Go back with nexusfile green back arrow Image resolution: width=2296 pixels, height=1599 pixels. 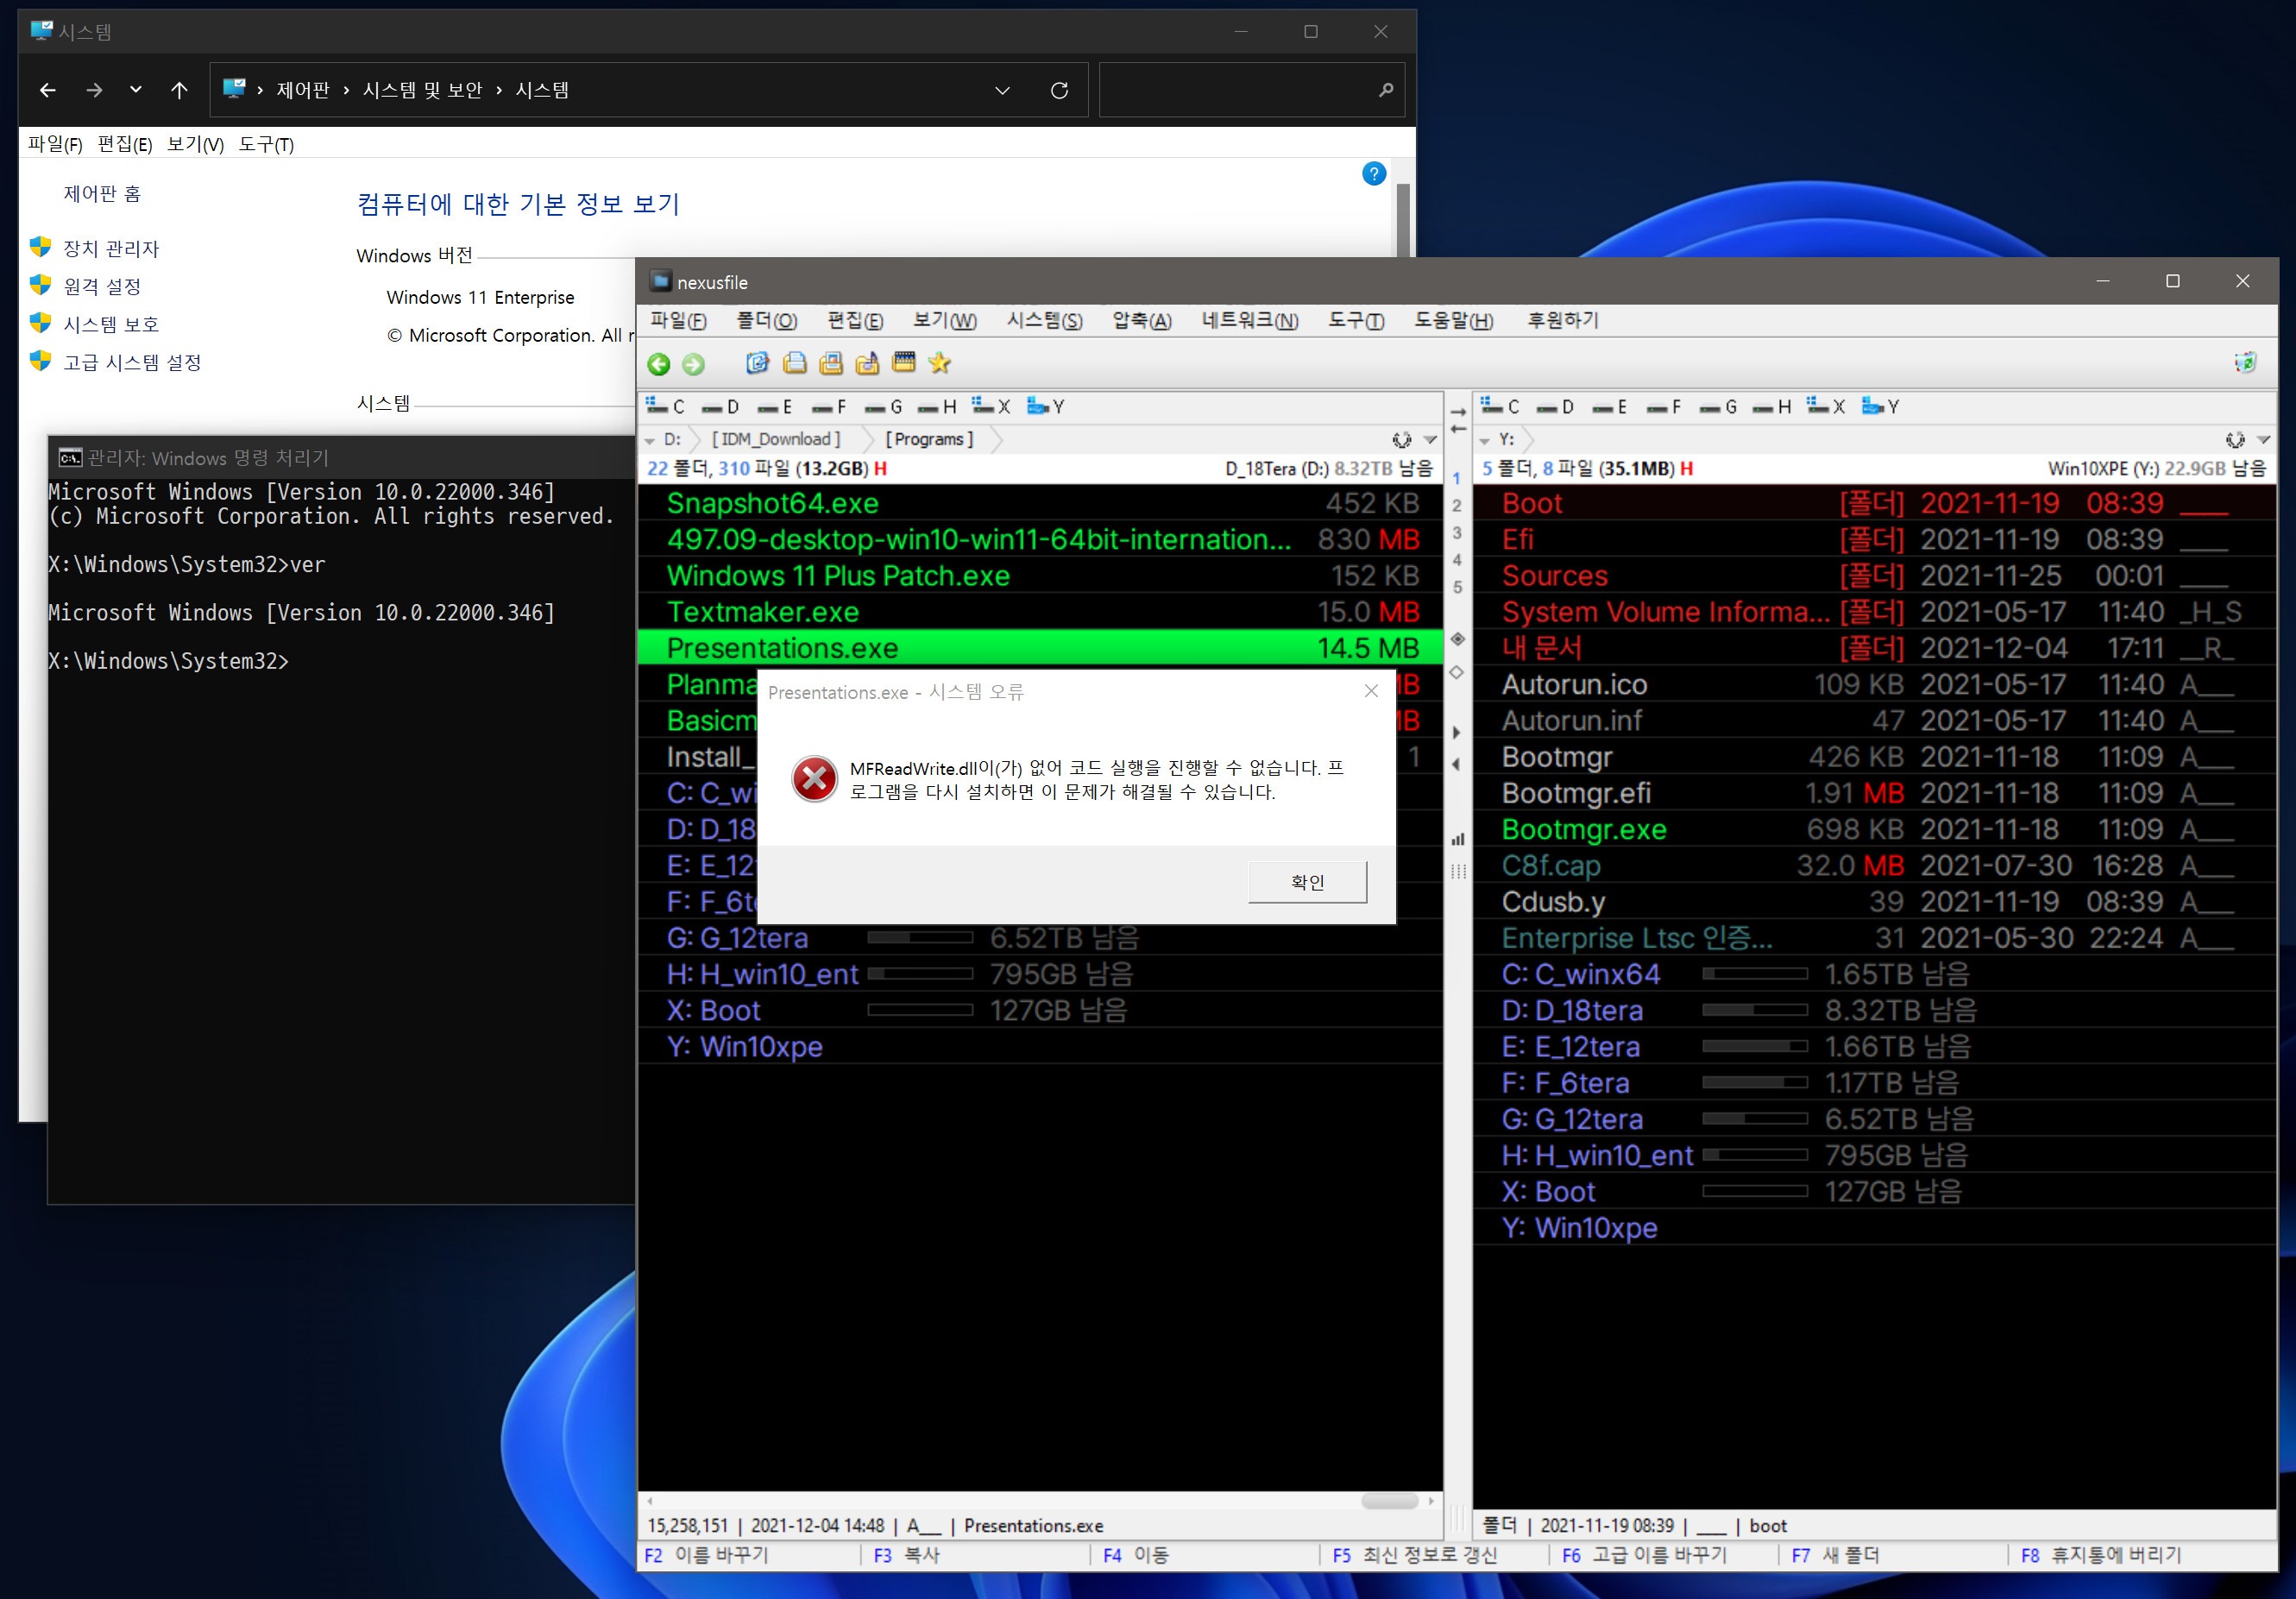click(x=658, y=364)
